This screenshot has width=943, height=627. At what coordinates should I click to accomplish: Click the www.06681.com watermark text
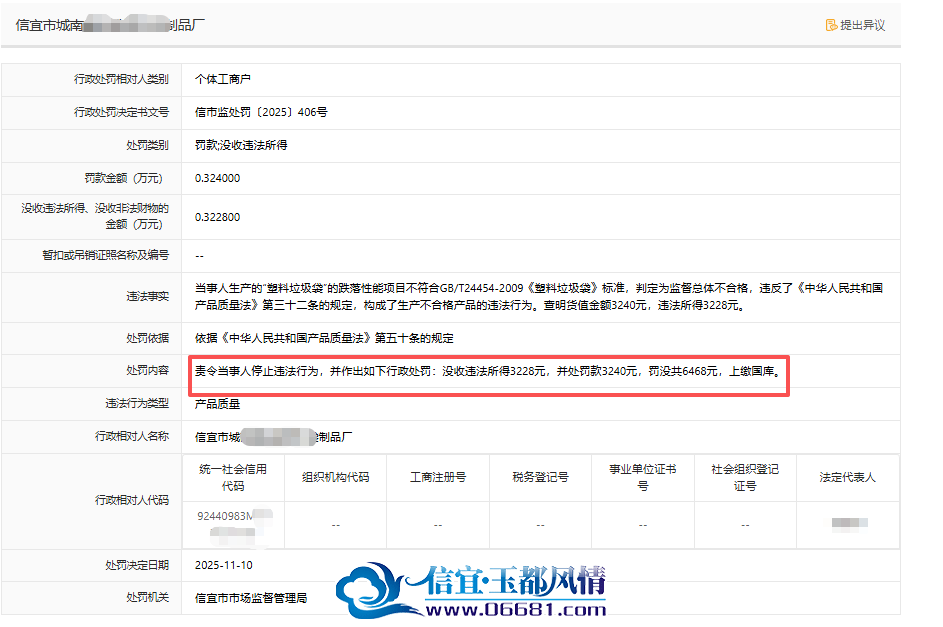tap(515, 610)
